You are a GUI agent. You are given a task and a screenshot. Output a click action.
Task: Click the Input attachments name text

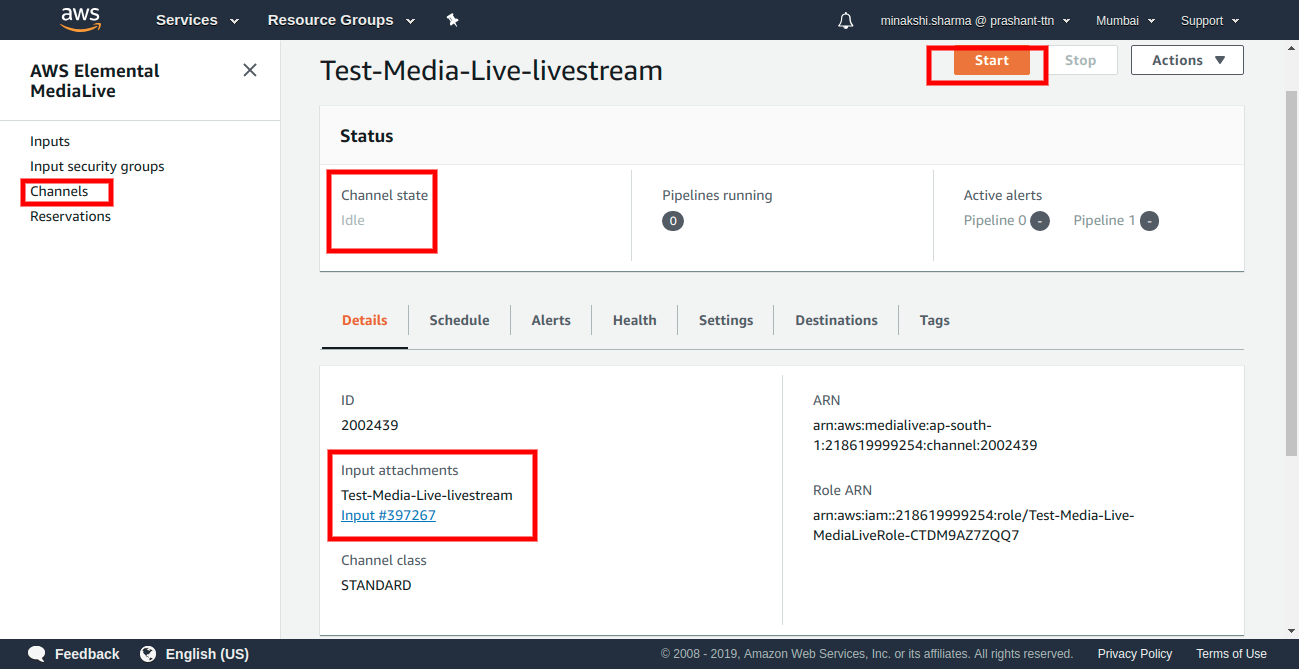point(427,495)
